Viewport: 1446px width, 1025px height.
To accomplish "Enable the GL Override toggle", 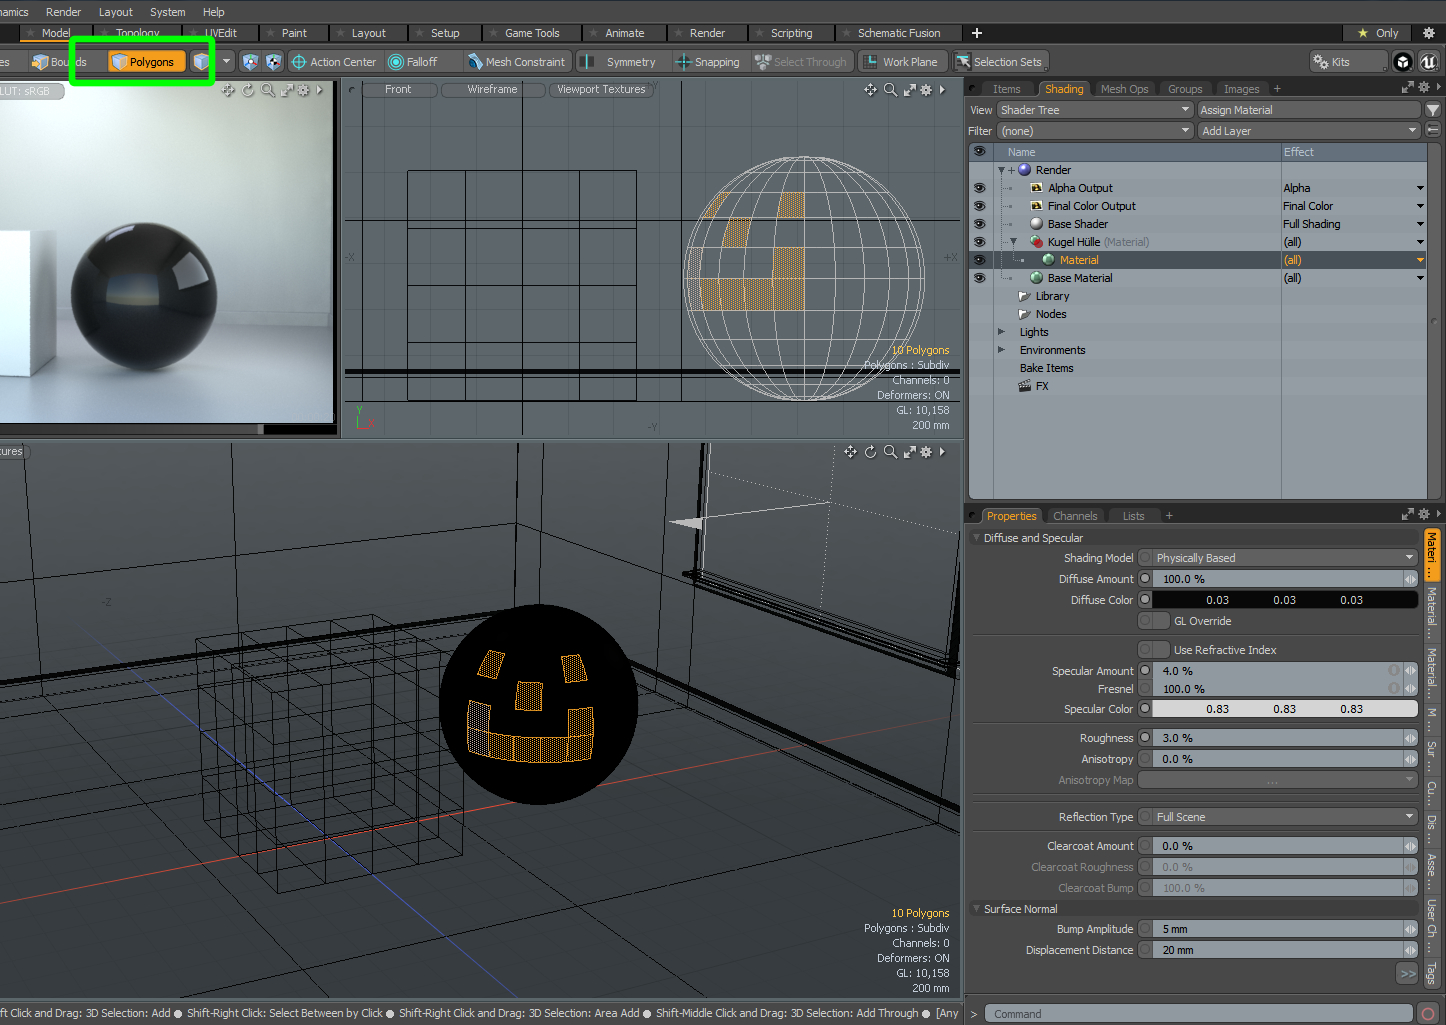I will click(1154, 621).
